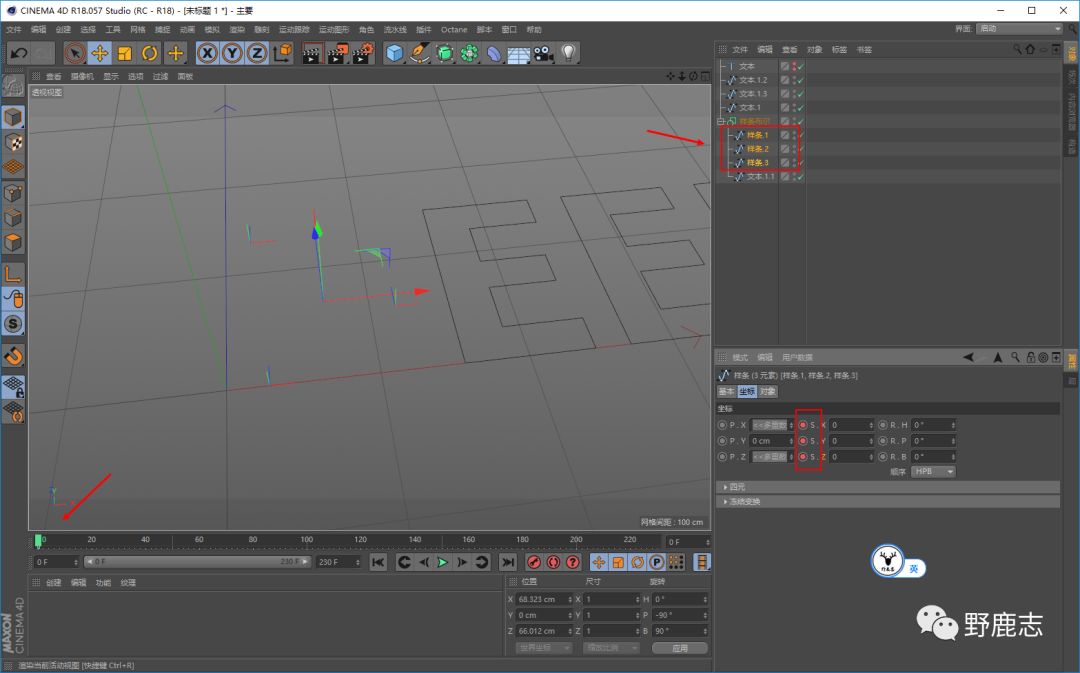Activate the Rotate tool
1080x673 pixels.
click(x=150, y=53)
